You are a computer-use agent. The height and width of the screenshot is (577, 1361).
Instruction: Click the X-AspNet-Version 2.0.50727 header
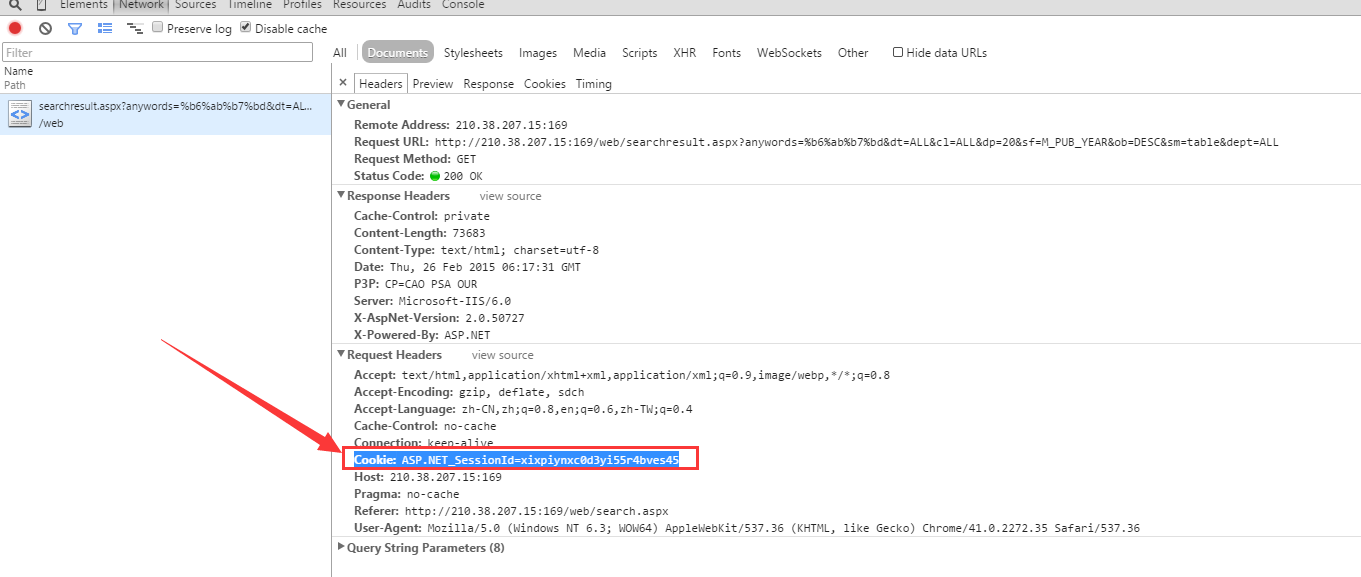tap(439, 318)
